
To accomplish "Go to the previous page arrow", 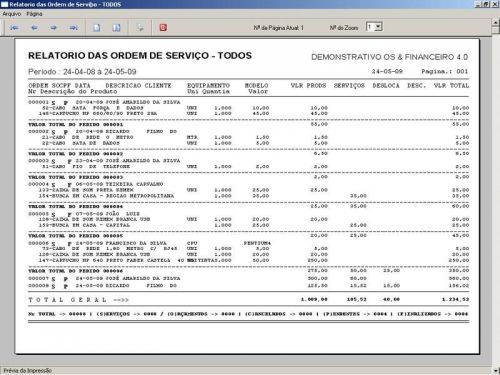I will [34, 28].
